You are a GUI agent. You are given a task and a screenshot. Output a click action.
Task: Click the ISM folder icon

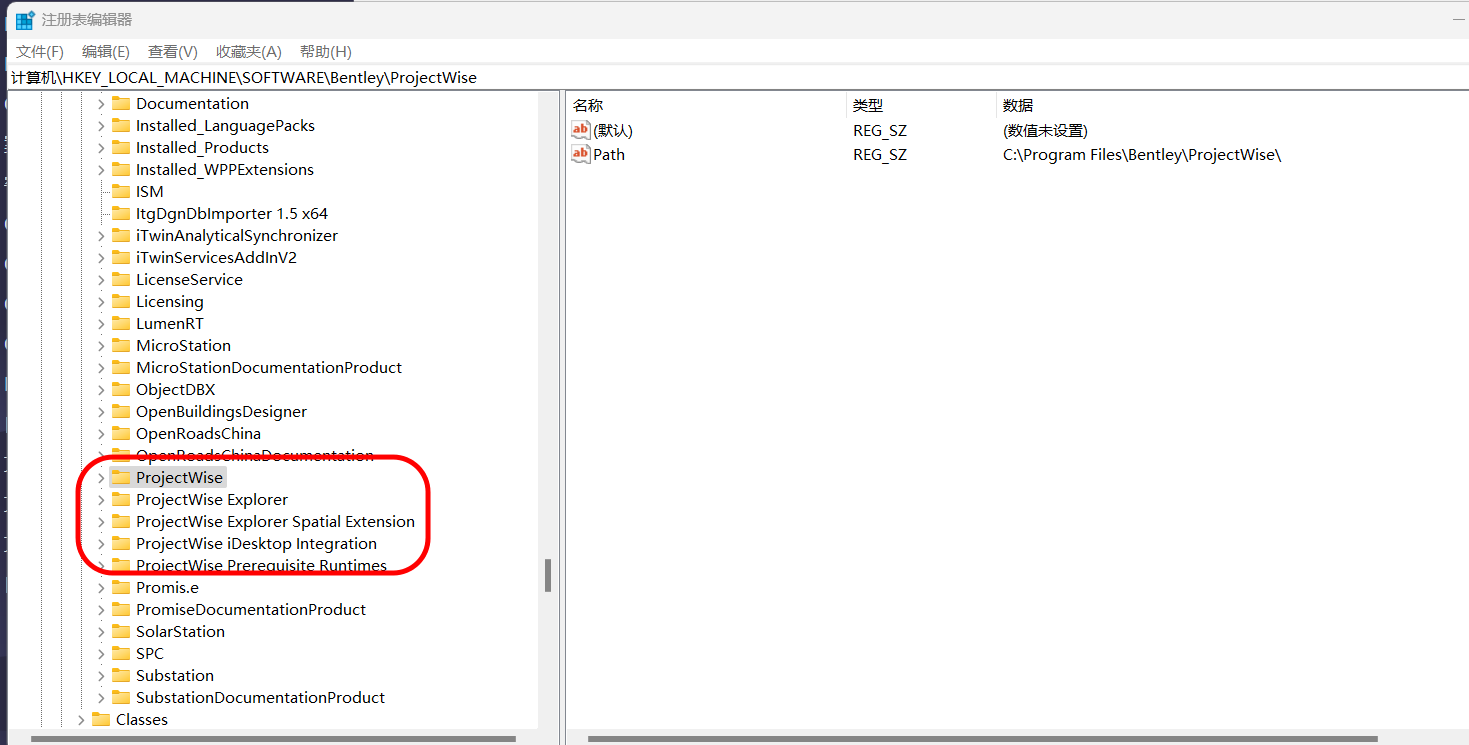(x=121, y=191)
